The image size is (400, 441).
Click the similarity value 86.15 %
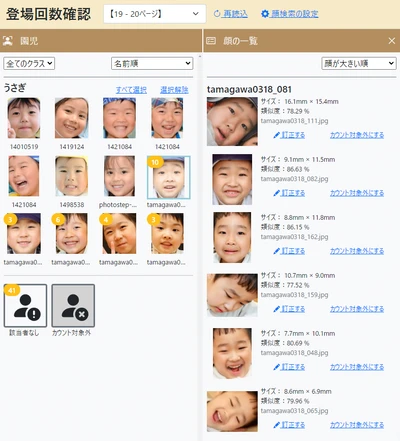click(298, 227)
